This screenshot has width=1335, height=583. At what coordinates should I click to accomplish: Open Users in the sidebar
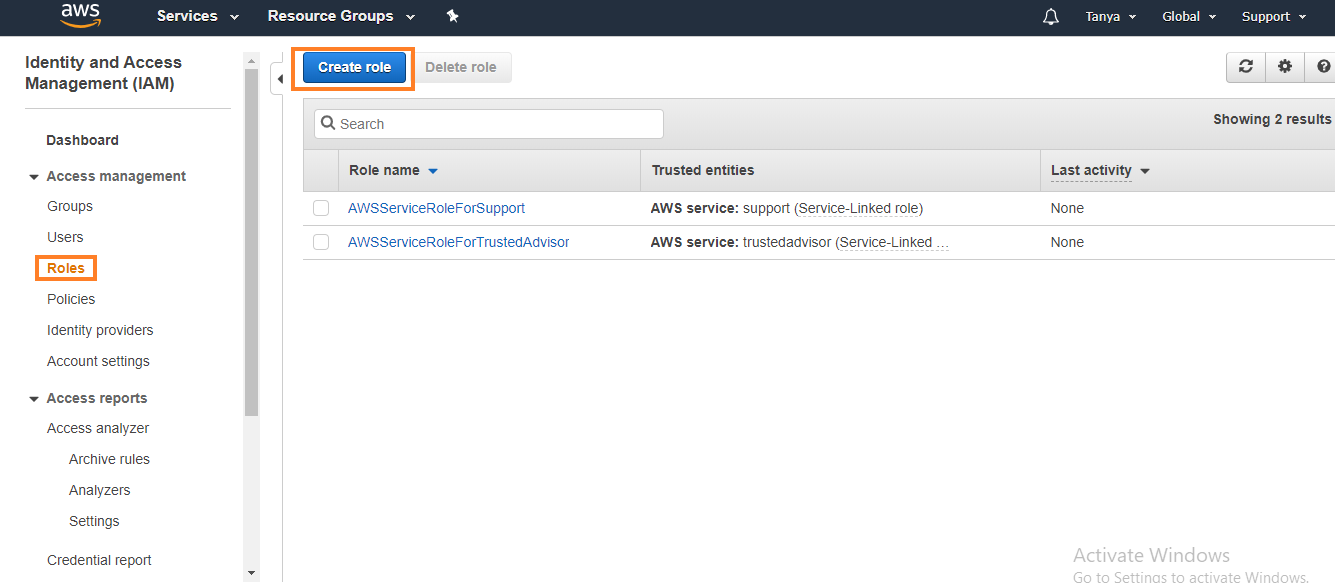(x=65, y=237)
